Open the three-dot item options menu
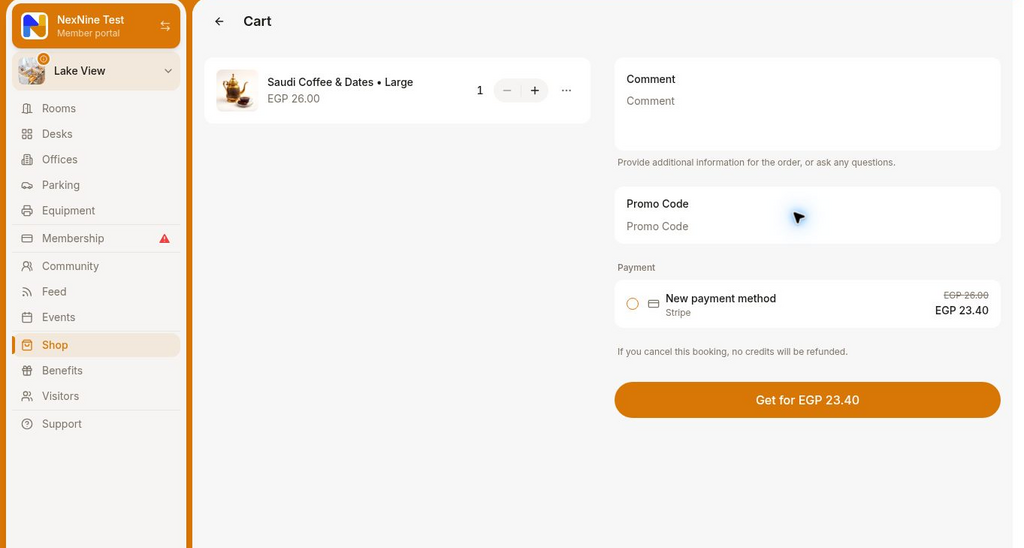Image resolution: width=1024 pixels, height=548 pixels. tap(566, 91)
